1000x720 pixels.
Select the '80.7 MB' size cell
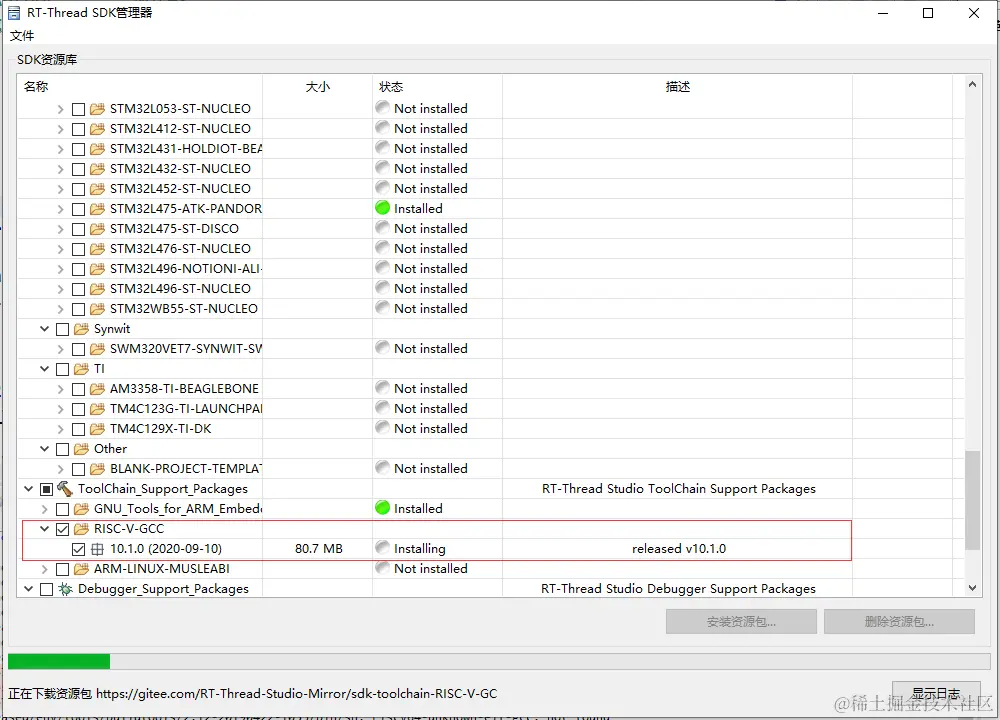[318, 549]
